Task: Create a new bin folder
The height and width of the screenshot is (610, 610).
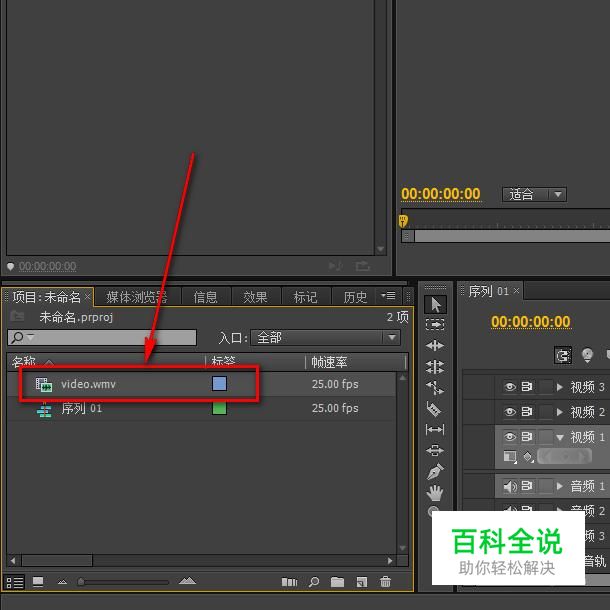Action: point(337,582)
